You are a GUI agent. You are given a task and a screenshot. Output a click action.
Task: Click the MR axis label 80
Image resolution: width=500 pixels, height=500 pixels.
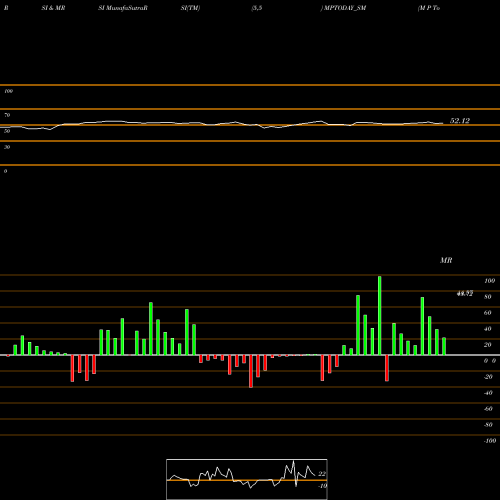[488, 297]
